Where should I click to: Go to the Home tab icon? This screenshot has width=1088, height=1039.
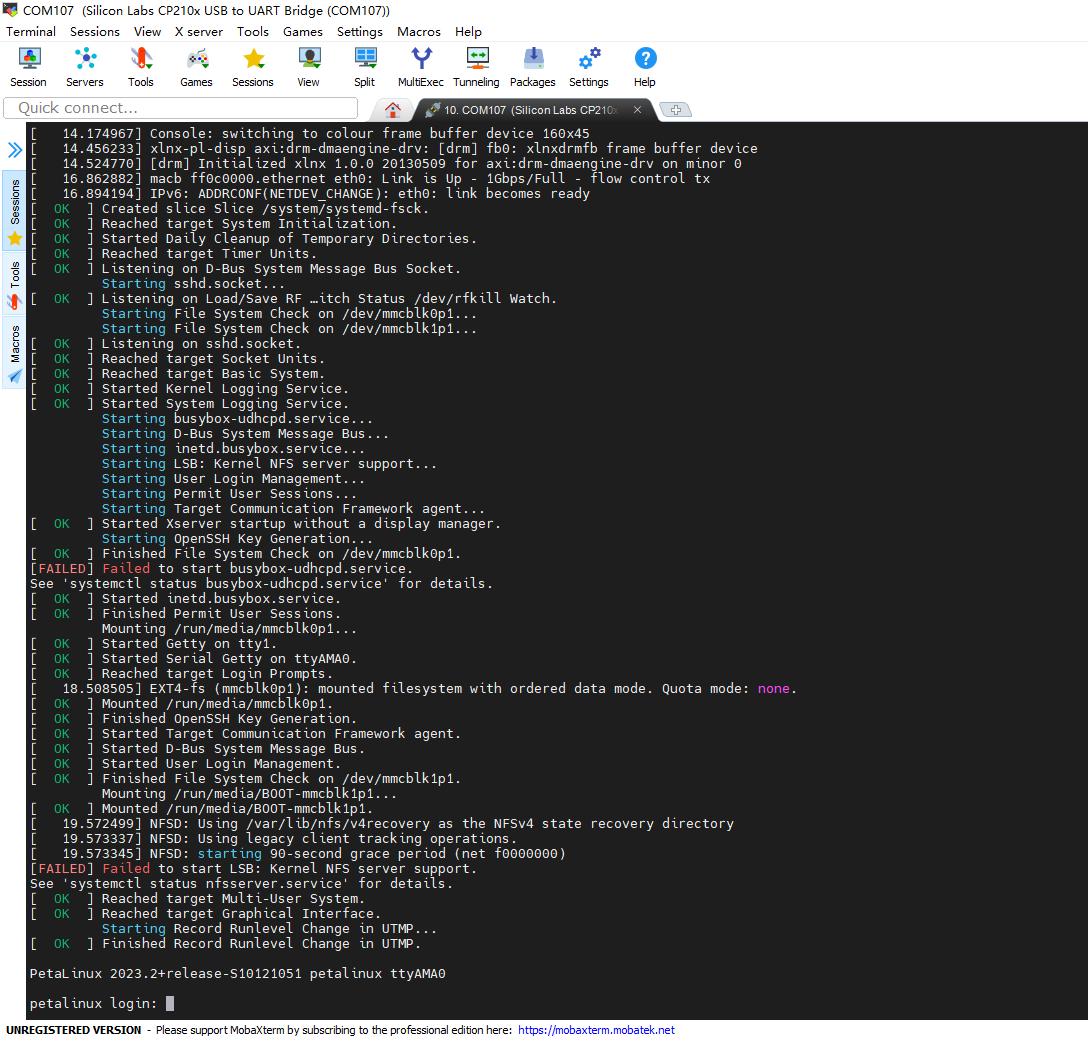(393, 110)
